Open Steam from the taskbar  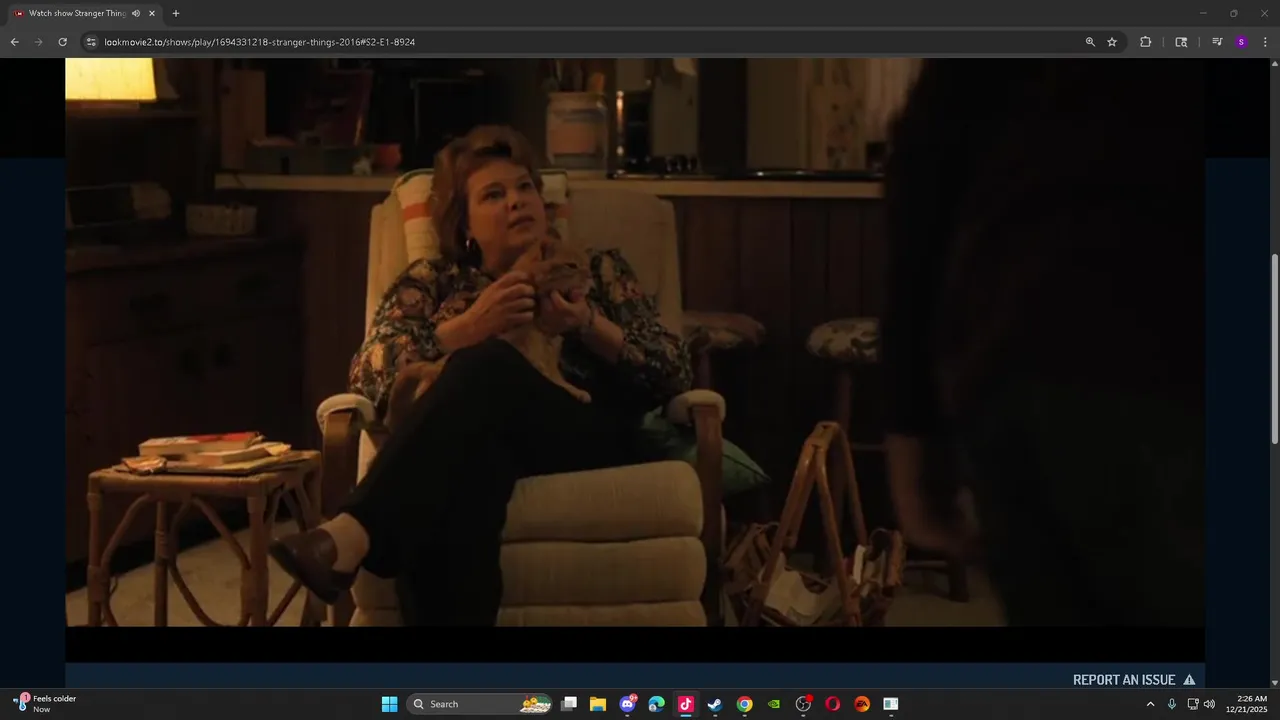715,704
